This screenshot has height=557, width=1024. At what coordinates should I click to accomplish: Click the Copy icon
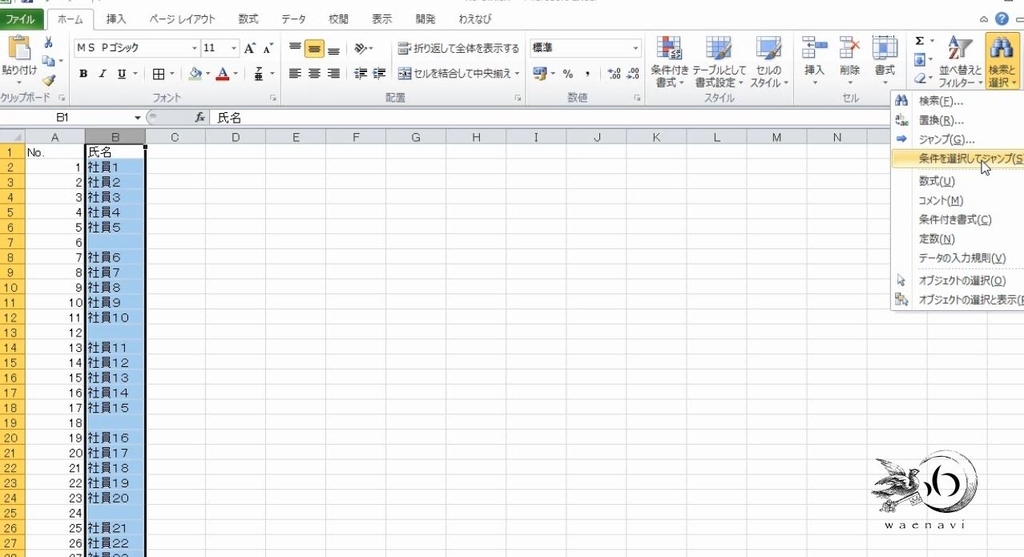[x=48, y=61]
